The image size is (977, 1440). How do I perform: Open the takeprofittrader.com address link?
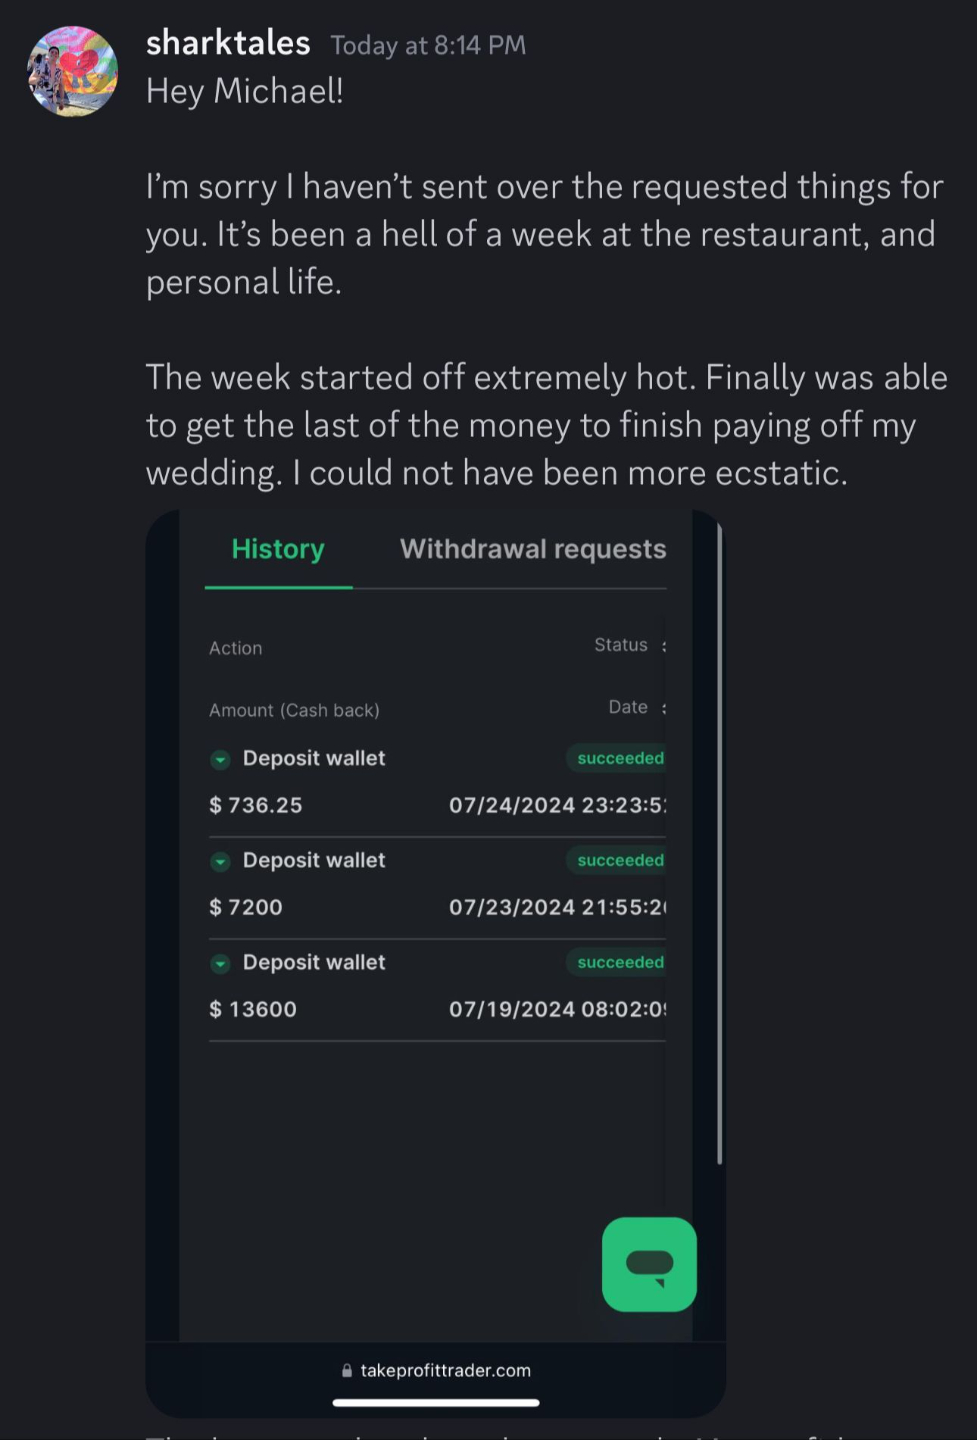pyautogui.click(x=445, y=1371)
